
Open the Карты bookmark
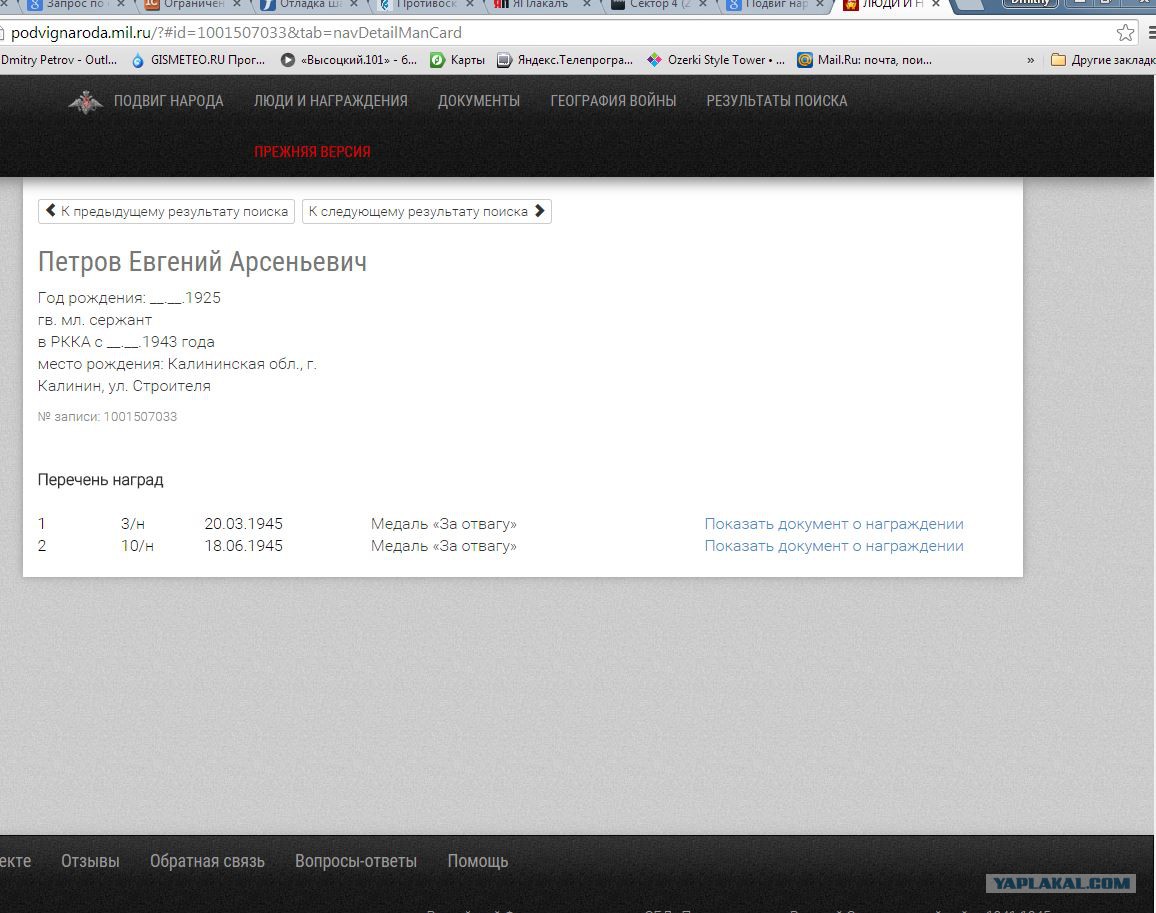[x=458, y=60]
